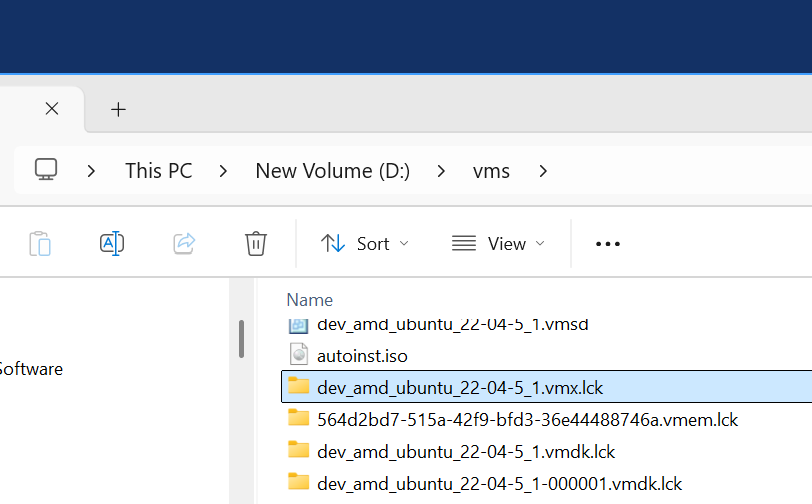Image resolution: width=812 pixels, height=504 pixels.
Task: Select dev_amd_ubuntu_22-04-5_1.vmsd file
Action: click(x=453, y=325)
